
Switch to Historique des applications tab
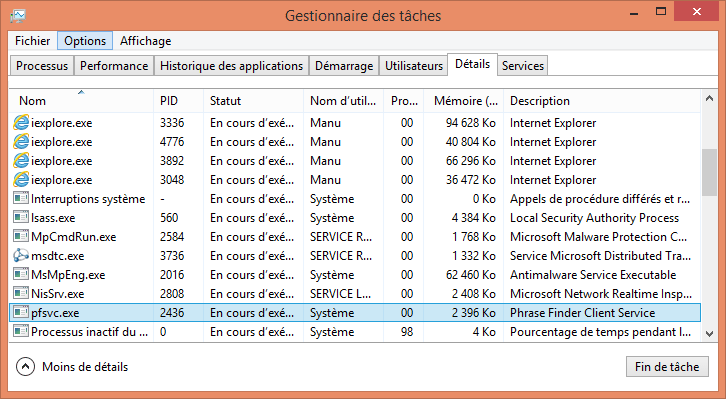[x=232, y=66]
